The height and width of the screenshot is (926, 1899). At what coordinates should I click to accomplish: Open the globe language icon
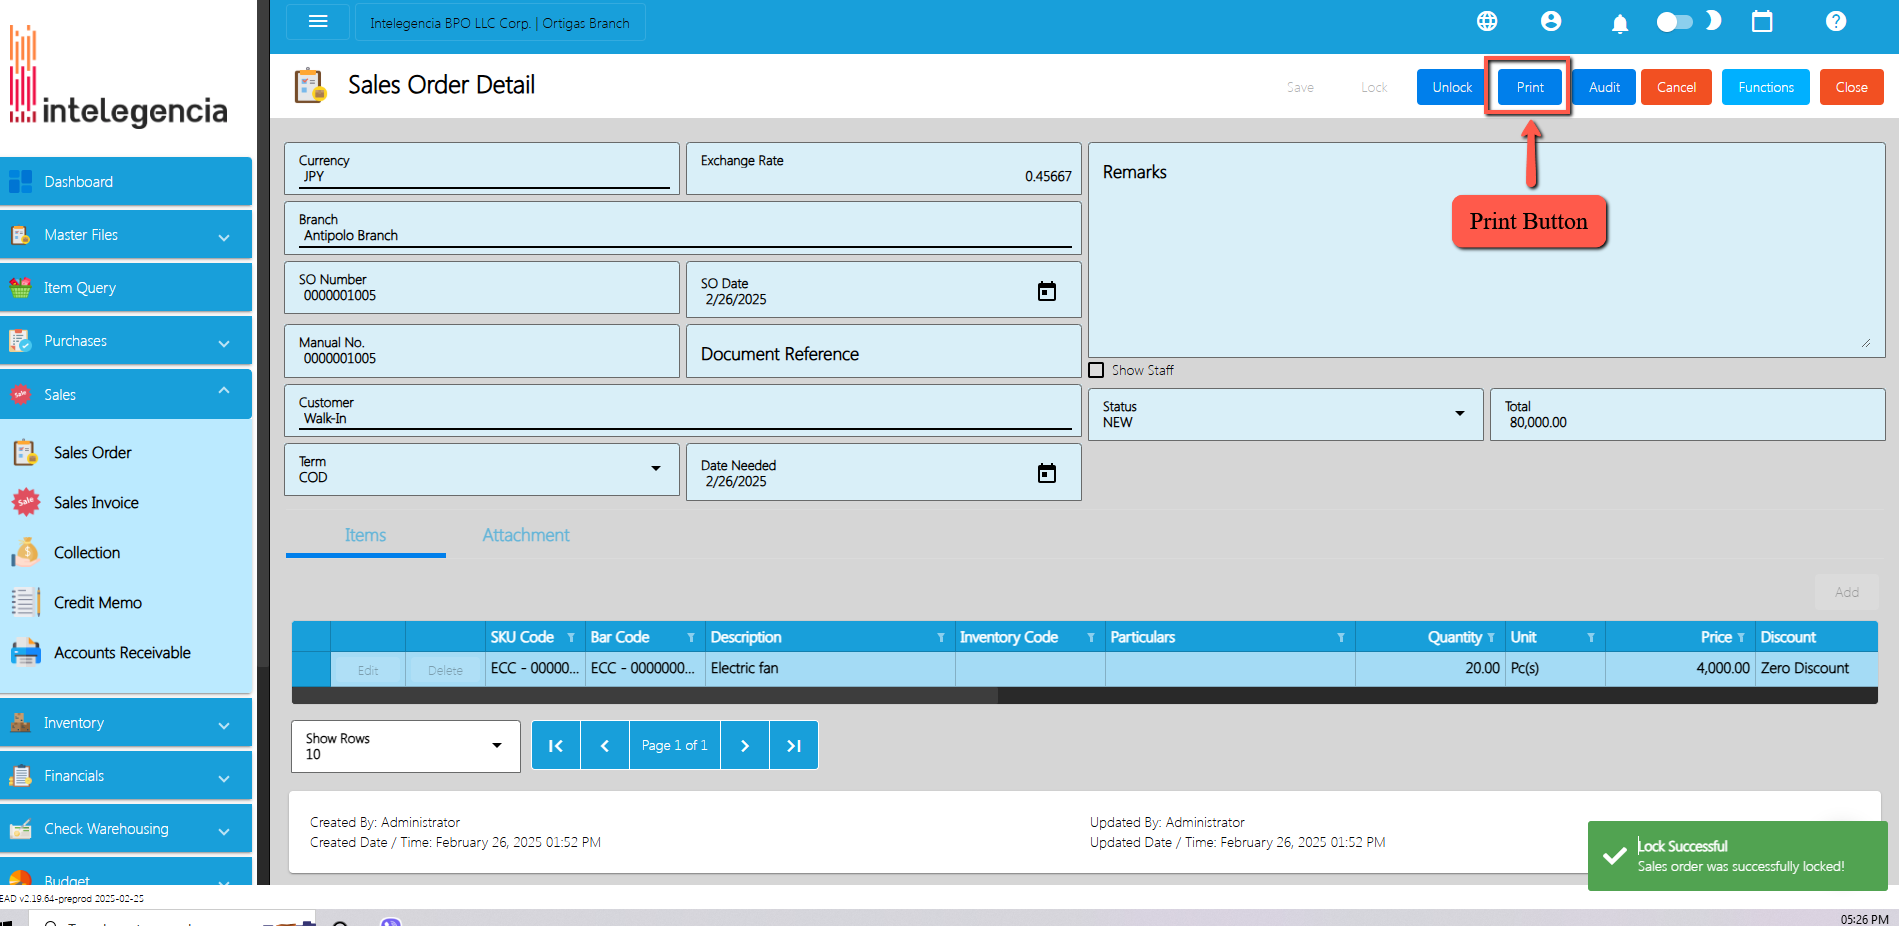1487,21
